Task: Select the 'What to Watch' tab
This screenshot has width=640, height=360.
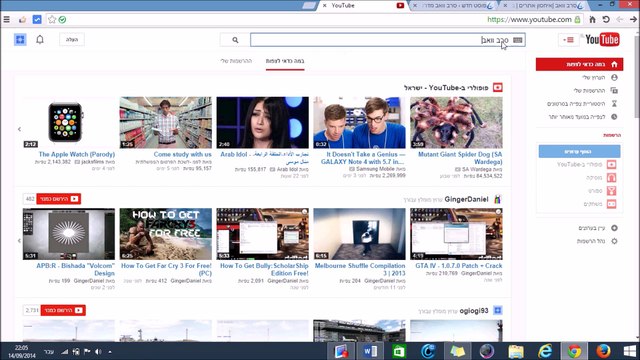Action: coord(285,61)
